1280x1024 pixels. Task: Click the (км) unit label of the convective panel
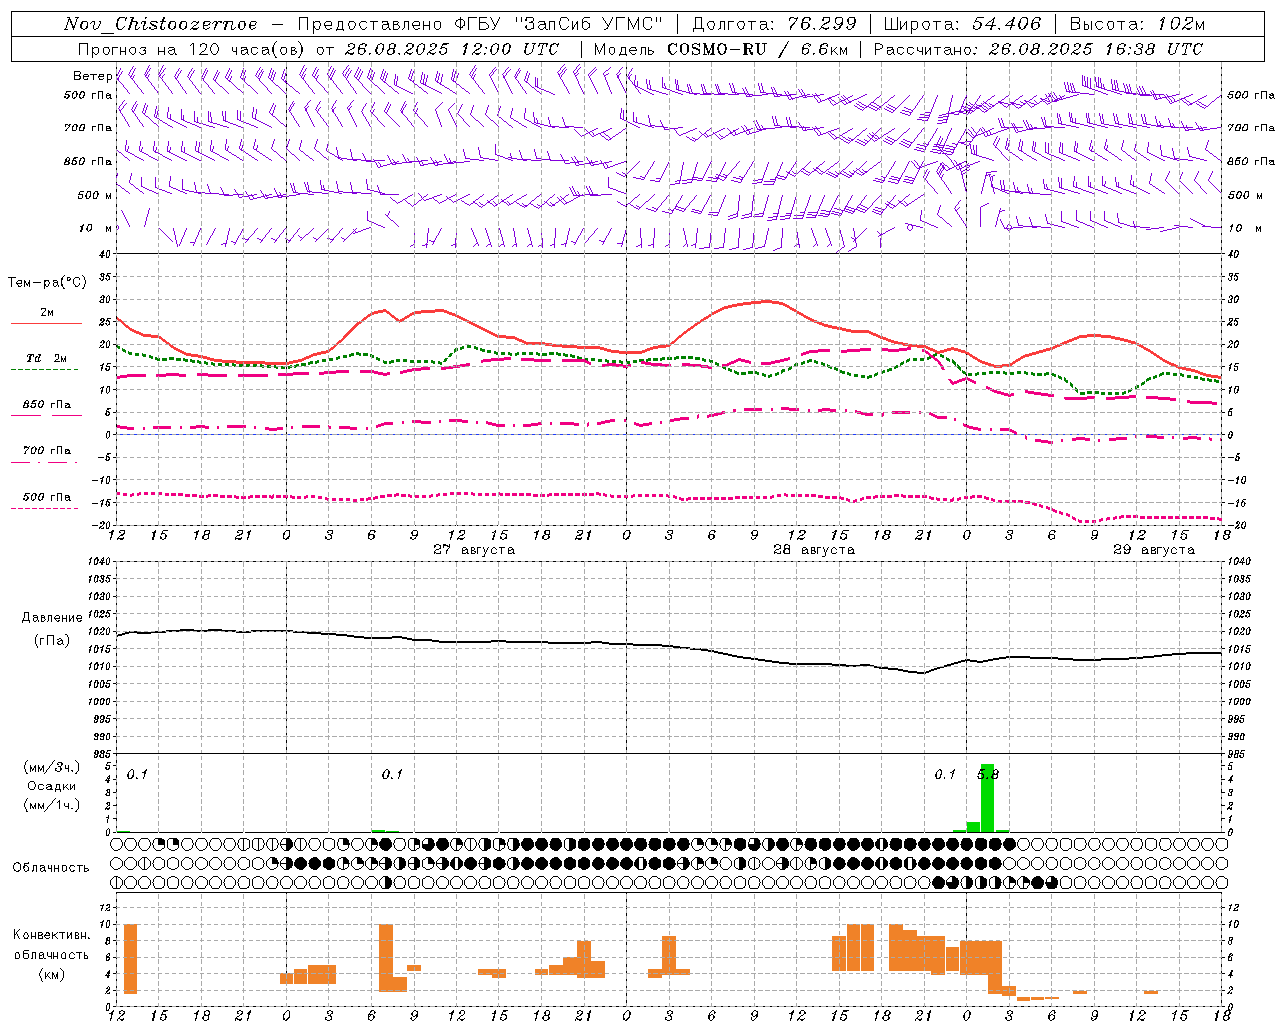[52, 974]
